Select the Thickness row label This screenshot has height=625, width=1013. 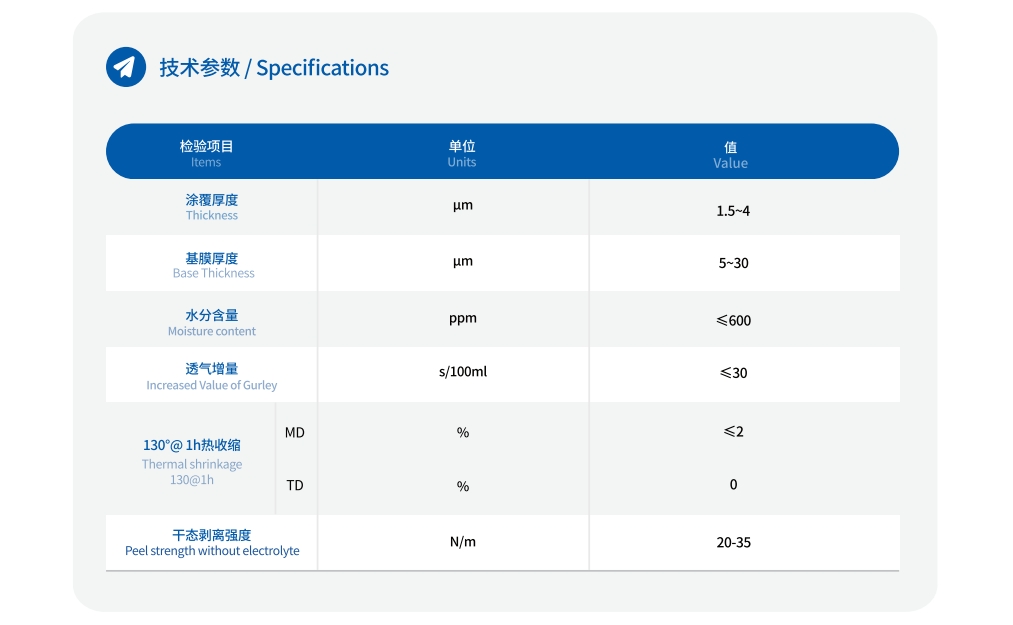tap(212, 207)
